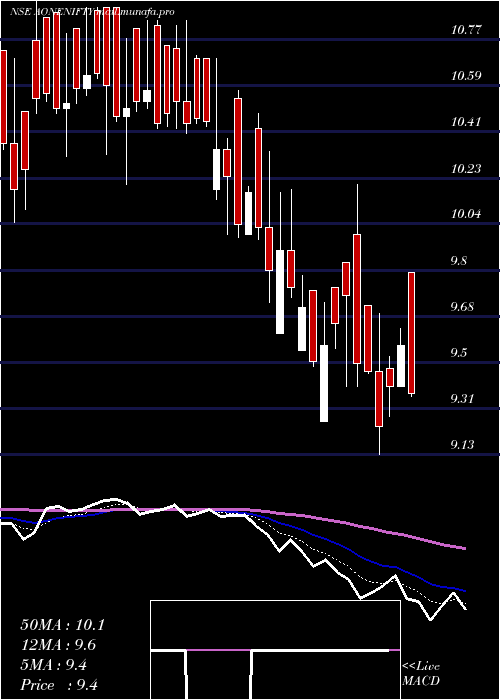Click the 12MA : 9.6 readout
This screenshot has height=700, width=500.
[58, 645]
